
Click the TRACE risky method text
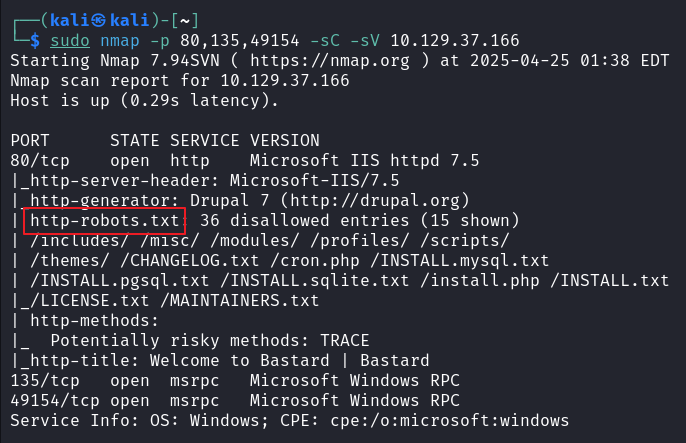point(345,340)
